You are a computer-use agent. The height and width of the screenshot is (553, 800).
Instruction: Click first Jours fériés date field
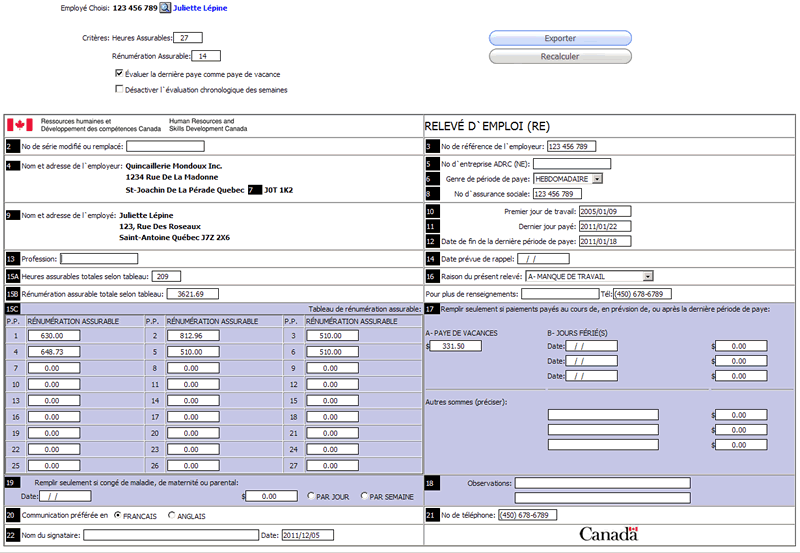591,346
